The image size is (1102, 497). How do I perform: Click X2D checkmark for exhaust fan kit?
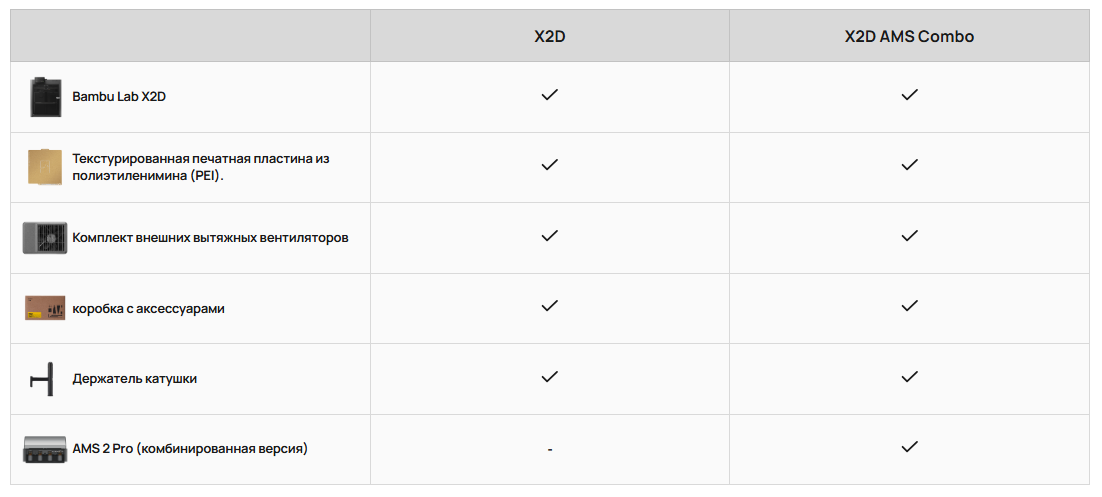pyautogui.click(x=549, y=236)
